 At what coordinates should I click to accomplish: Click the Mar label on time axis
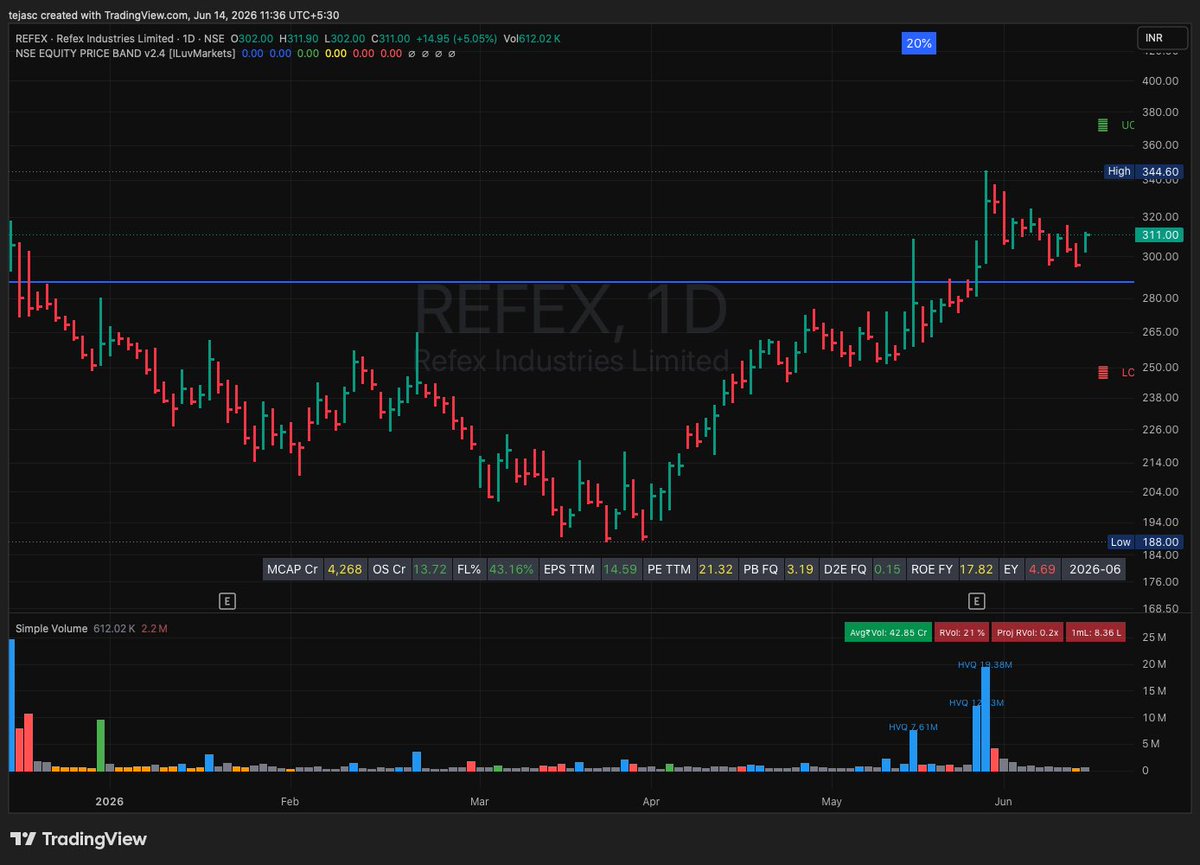[480, 801]
